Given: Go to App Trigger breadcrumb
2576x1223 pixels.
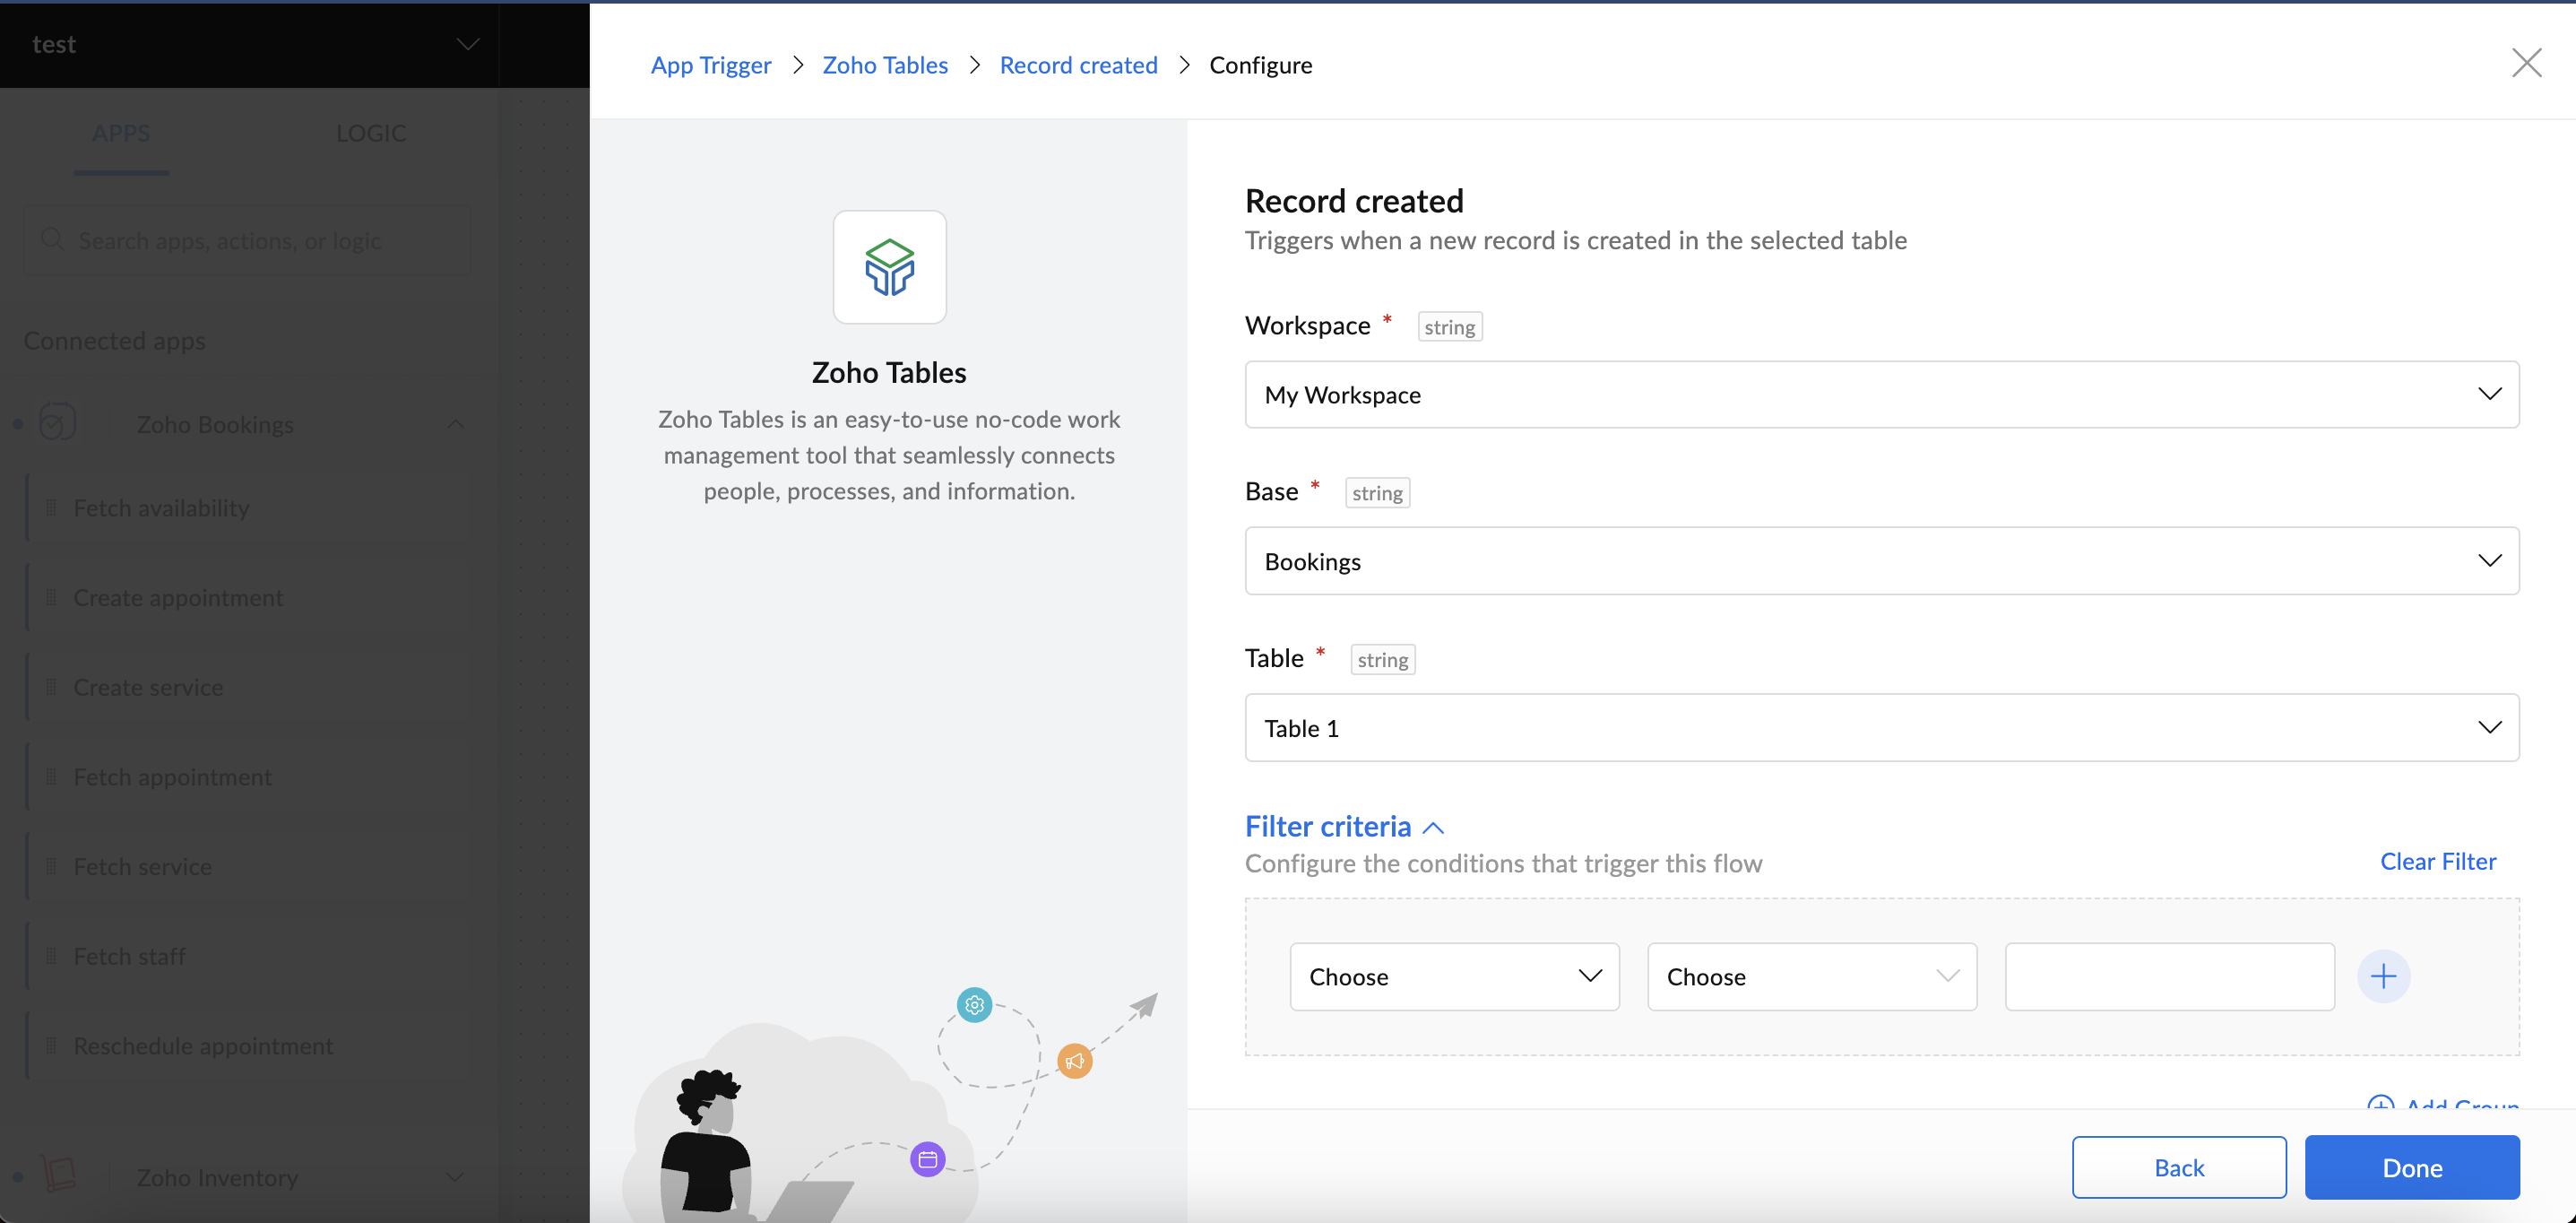Looking at the screenshot, I should [710, 65].
